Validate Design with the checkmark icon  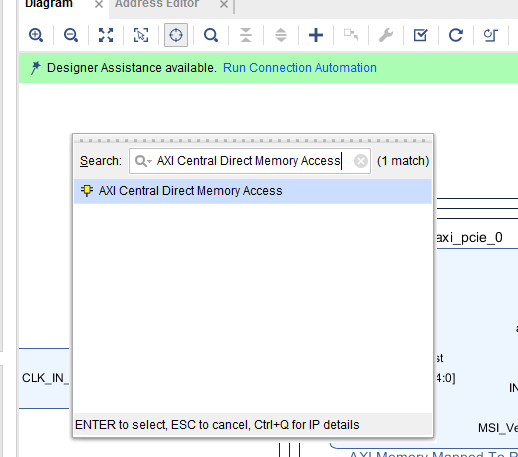(x=421, y=35)
